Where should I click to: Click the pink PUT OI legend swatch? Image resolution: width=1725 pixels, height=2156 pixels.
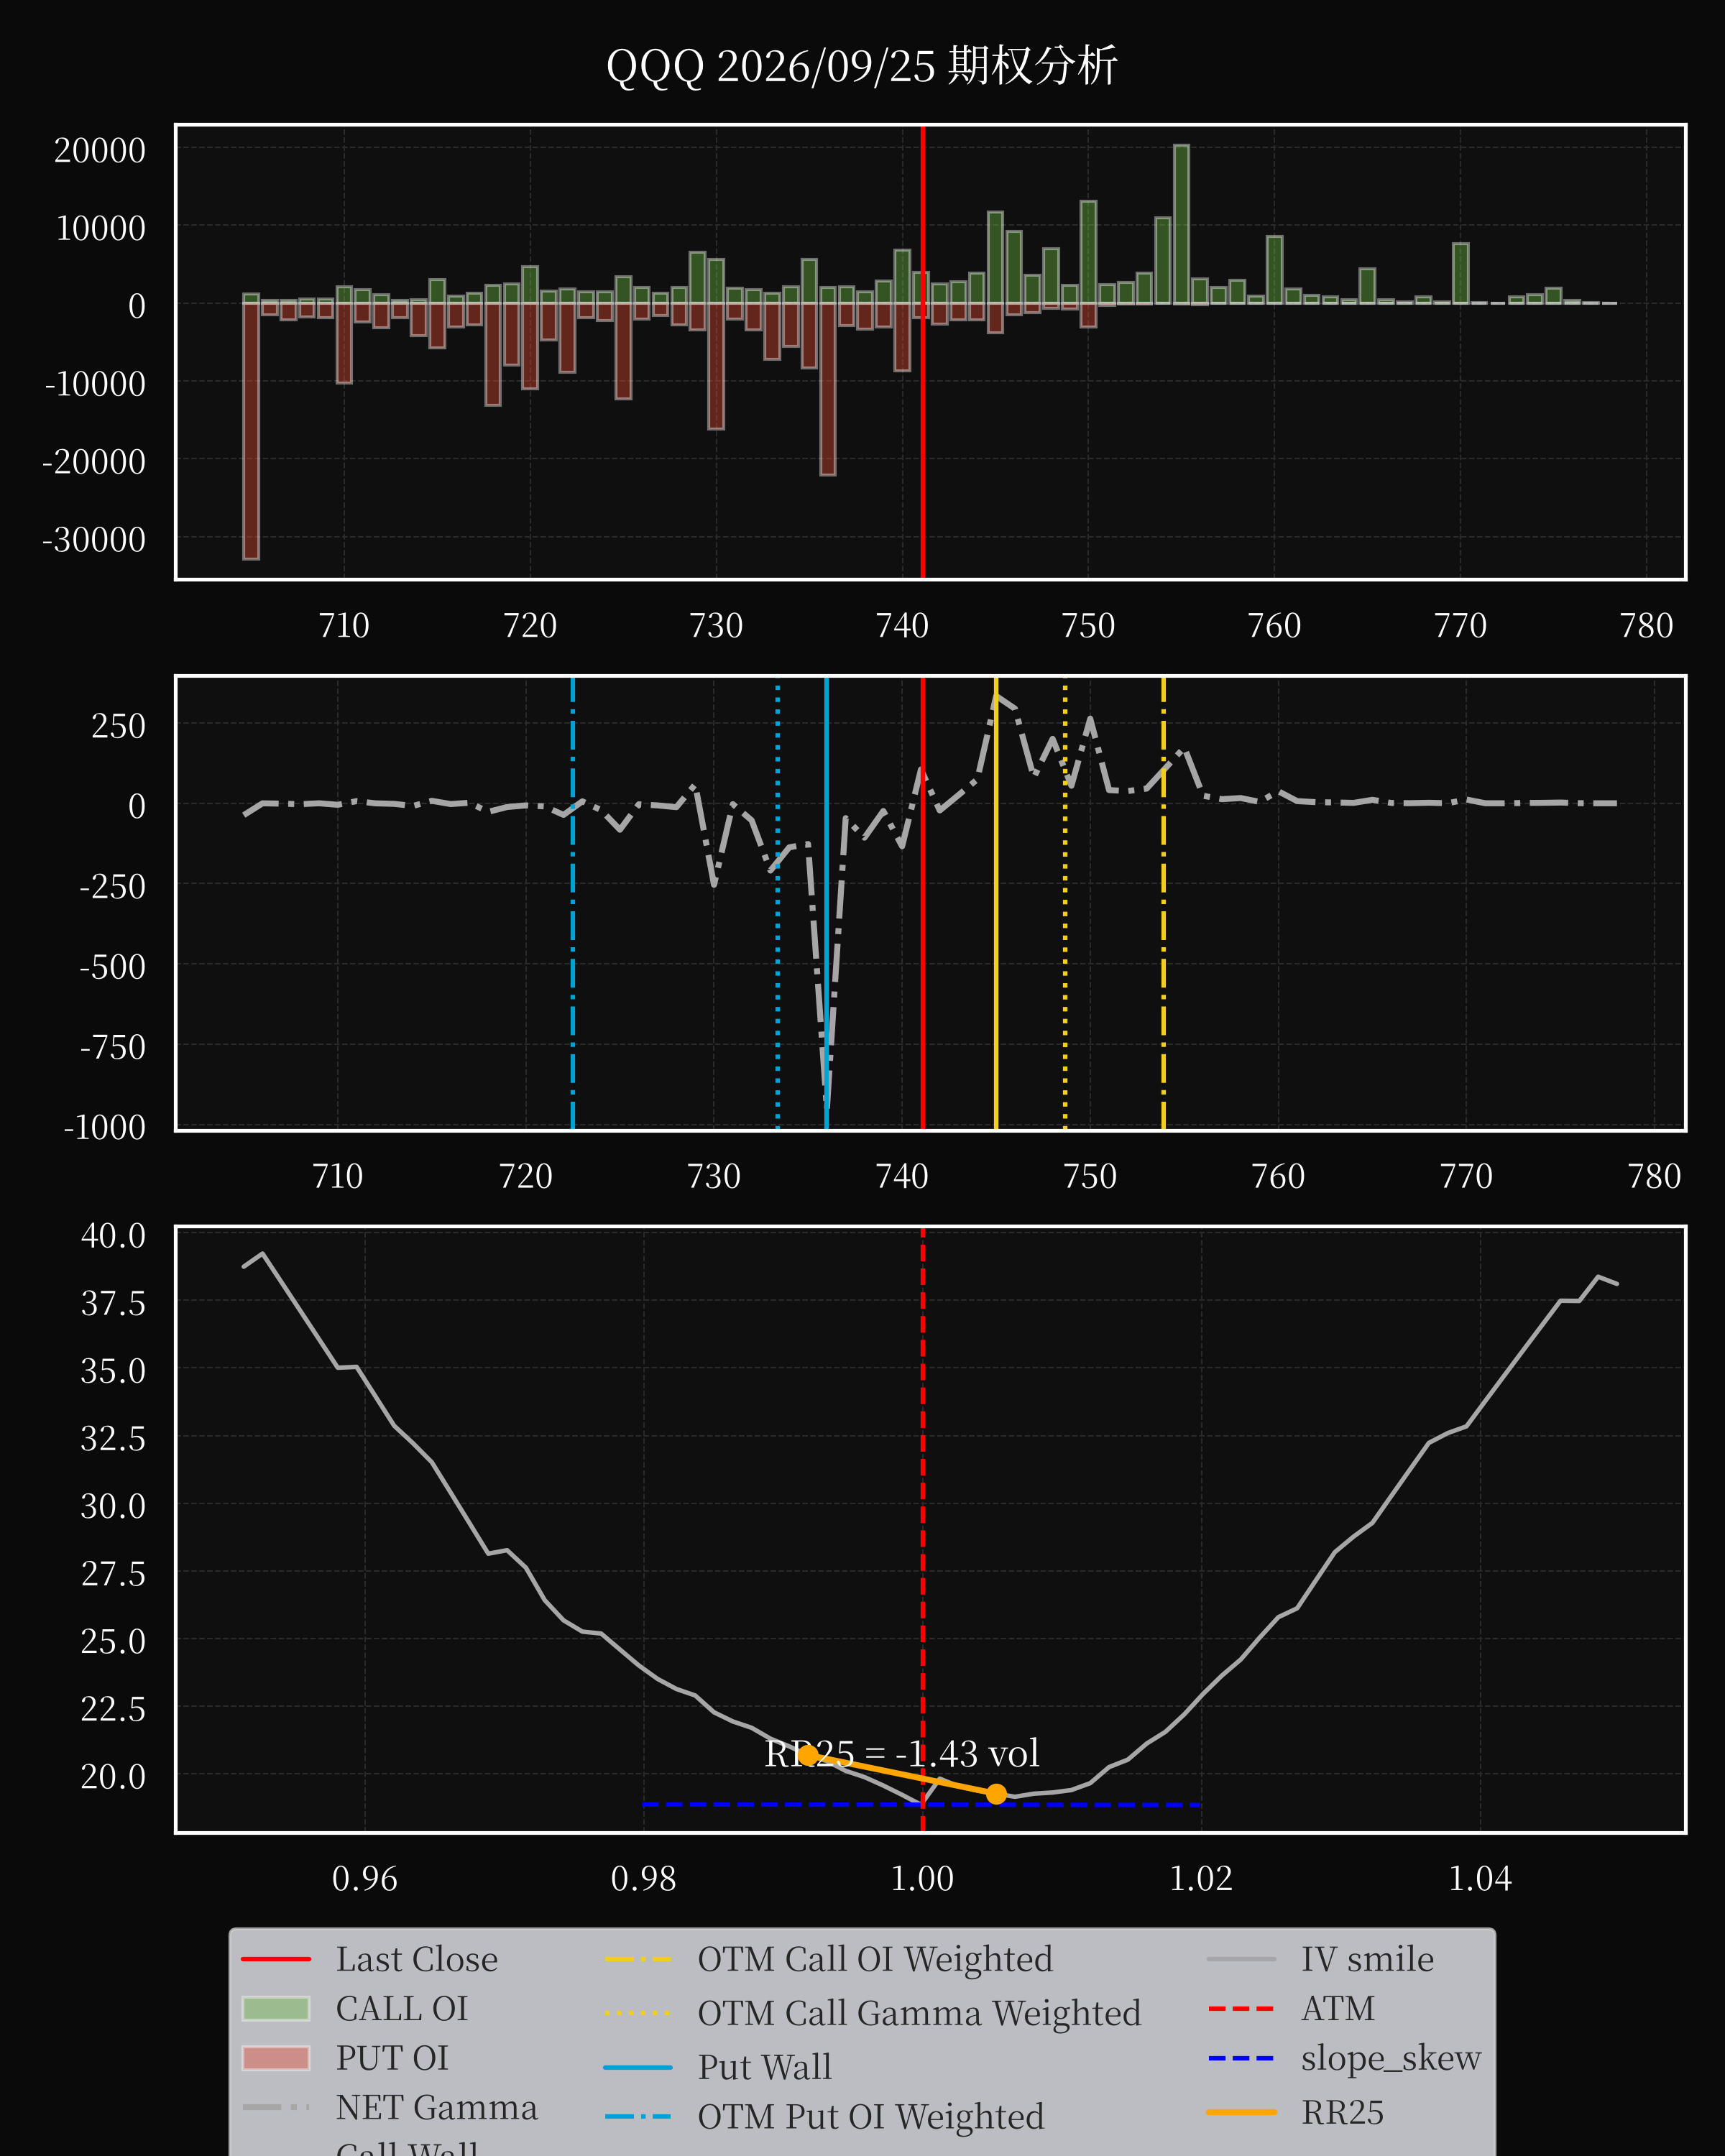click(276, 2058)
